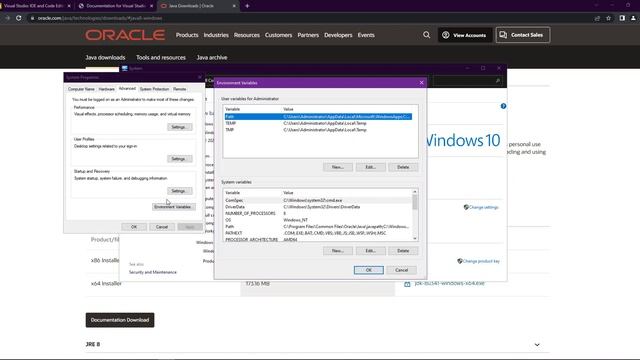Reload the page with the browser refresh icon
This screenshot has width=640, height=360.
click(19, 18)
